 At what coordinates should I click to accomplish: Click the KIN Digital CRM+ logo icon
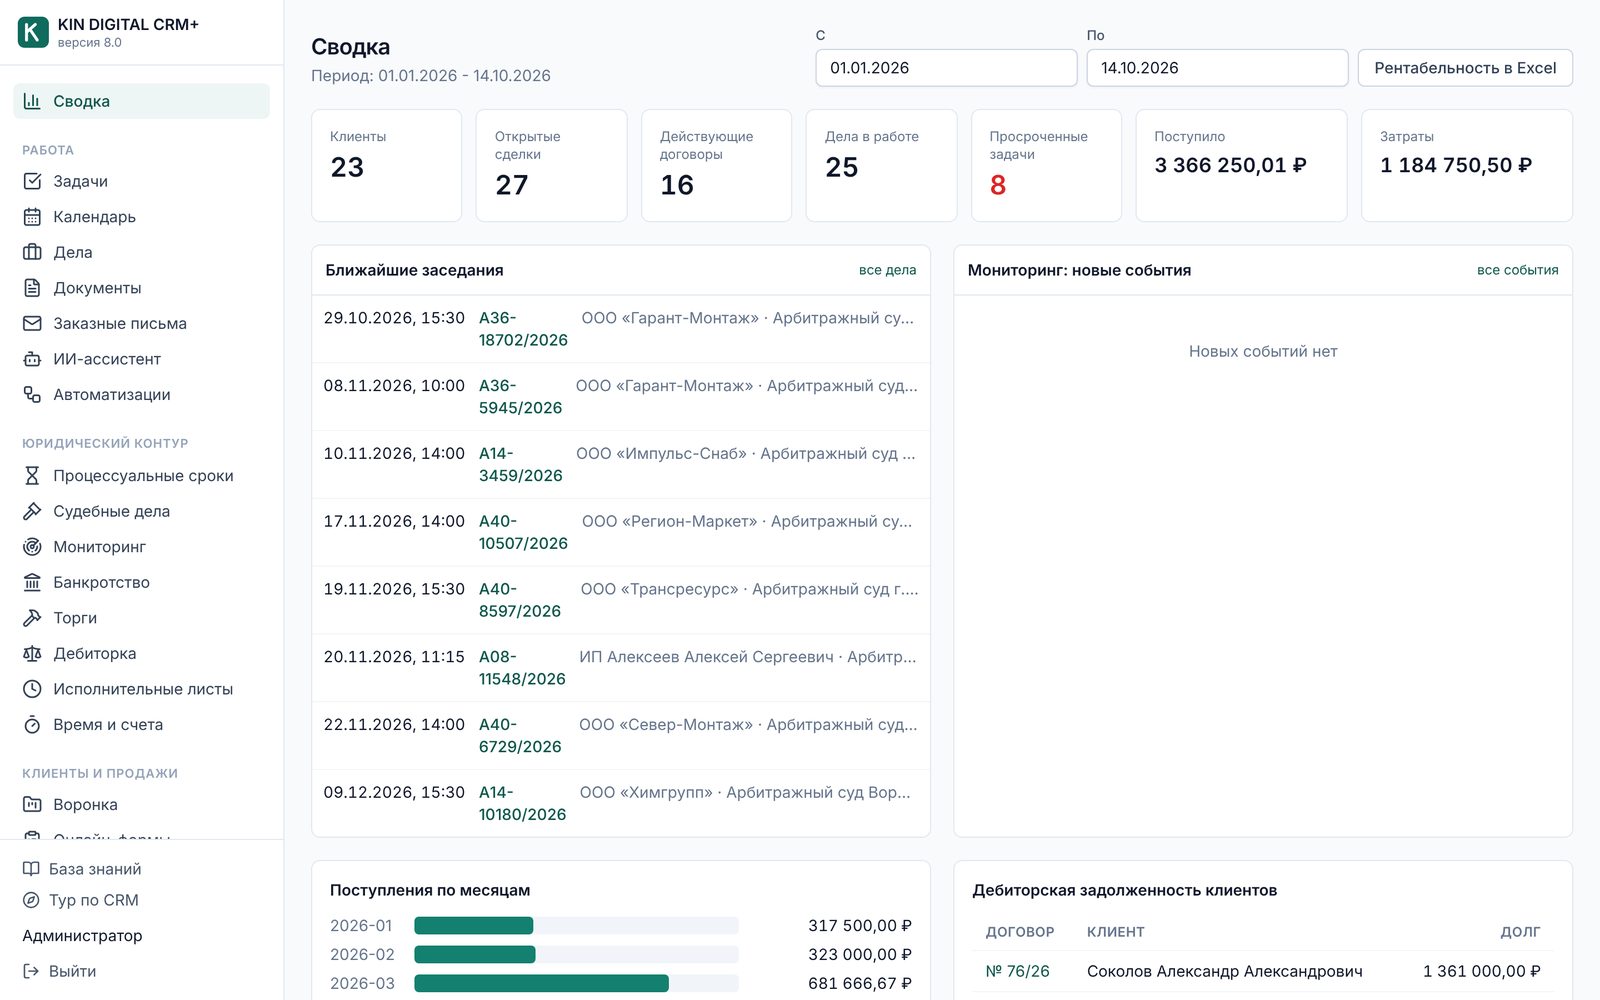click(x=33, y=32)
